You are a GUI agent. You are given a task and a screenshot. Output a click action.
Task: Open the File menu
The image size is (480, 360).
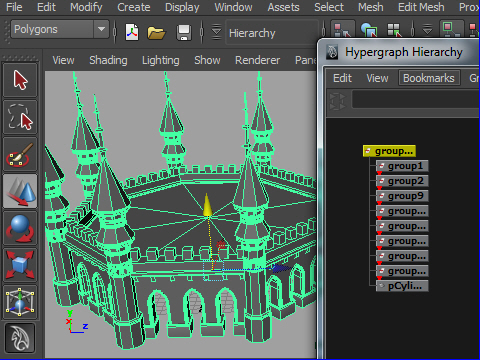pos(14,7)
